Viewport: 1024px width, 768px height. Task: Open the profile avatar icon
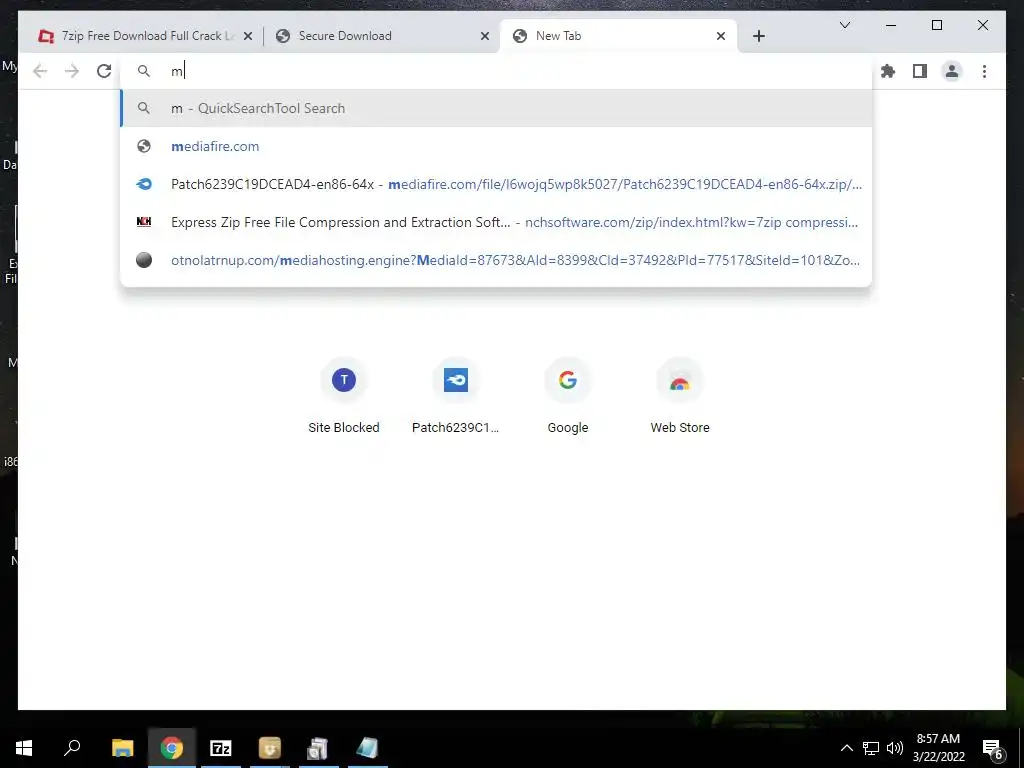952,71
